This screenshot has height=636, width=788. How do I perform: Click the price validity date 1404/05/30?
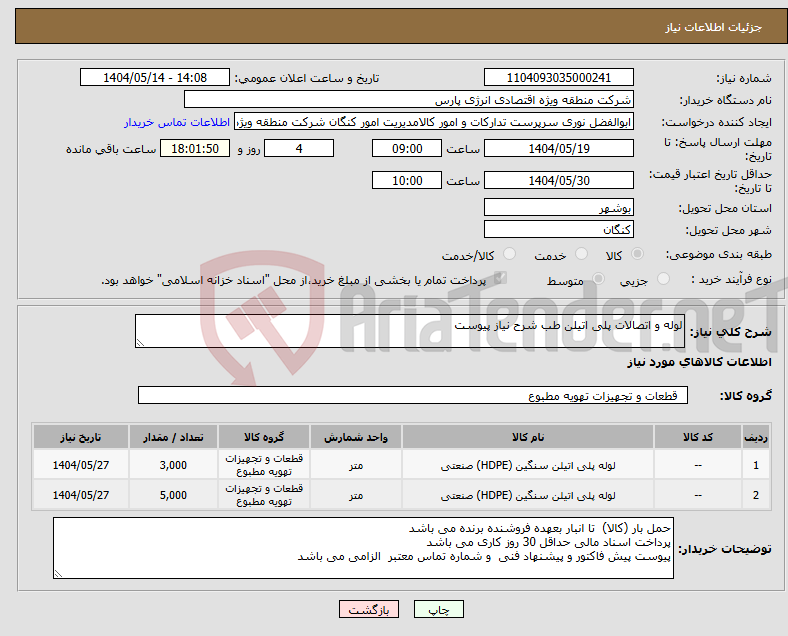[558, 180]
